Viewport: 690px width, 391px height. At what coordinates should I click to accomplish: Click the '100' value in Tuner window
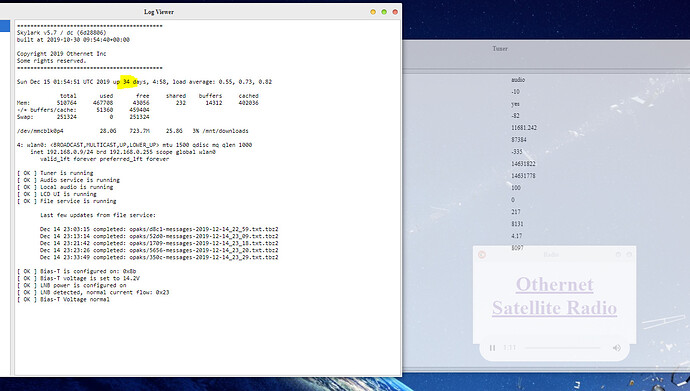point(516,187)
